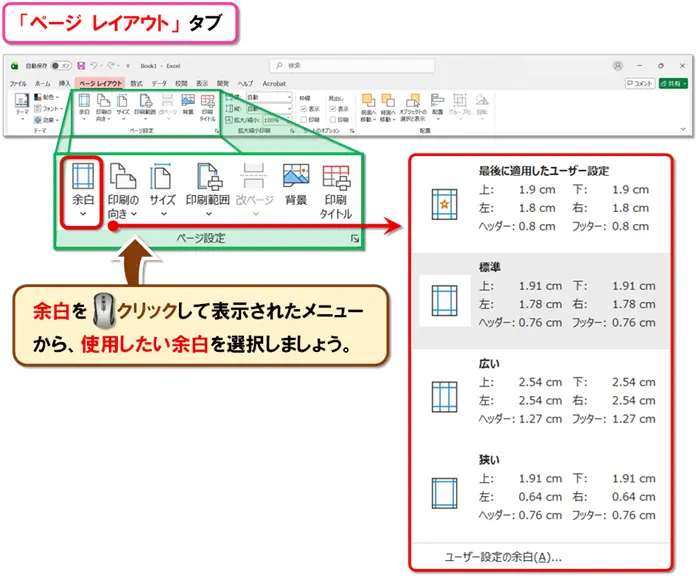Image resolution: width=700 pixels, height=580 pixels.
Task: Expand the テーマ gallery dropdown
Action: click(x=22, y=107)
